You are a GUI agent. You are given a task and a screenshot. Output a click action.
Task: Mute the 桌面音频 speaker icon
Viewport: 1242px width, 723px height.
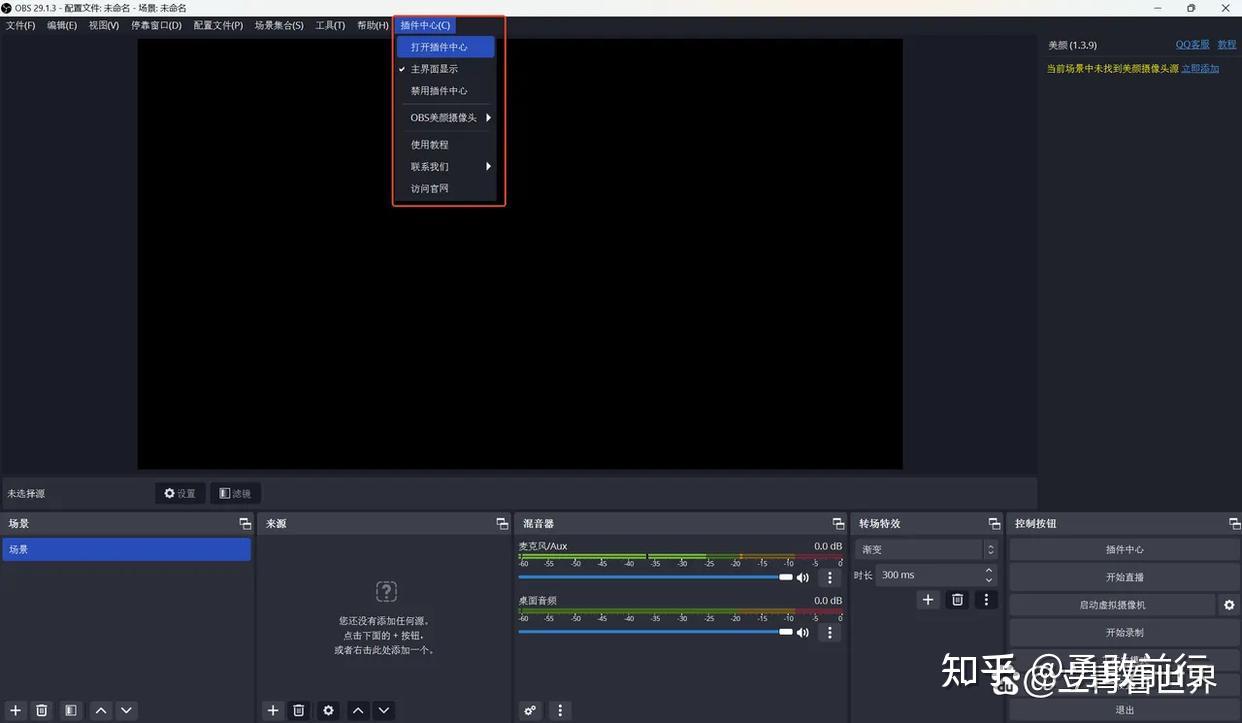(x=802, y=632)
